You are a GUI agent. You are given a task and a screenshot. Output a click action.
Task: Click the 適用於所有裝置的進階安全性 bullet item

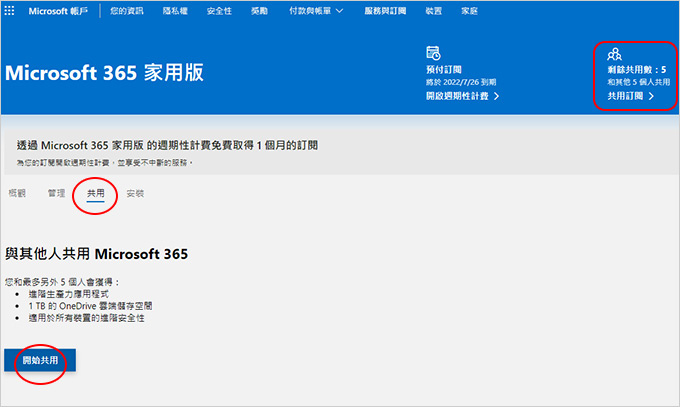click(86, 318)
